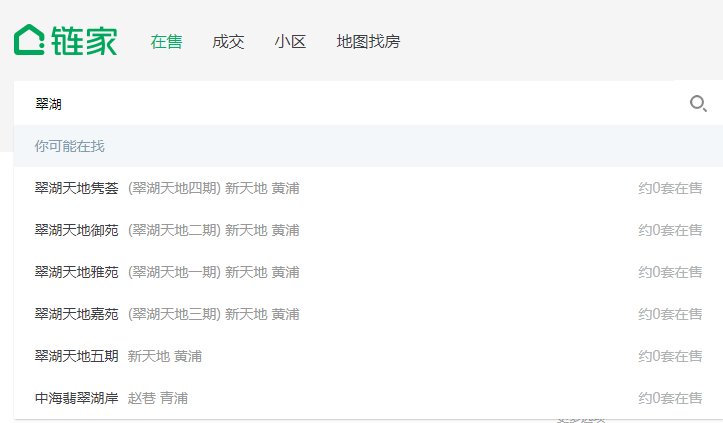Click the search magnifier icon
723x423 pixels.
point(698,103)
